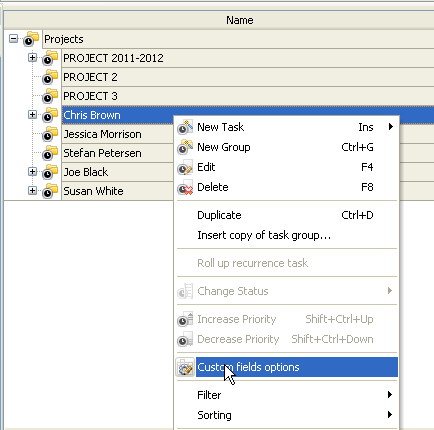The width and height of the screenshot is (434, 430).
Task: Click the Custom fields options gear icon
Action: click(185, 367)
